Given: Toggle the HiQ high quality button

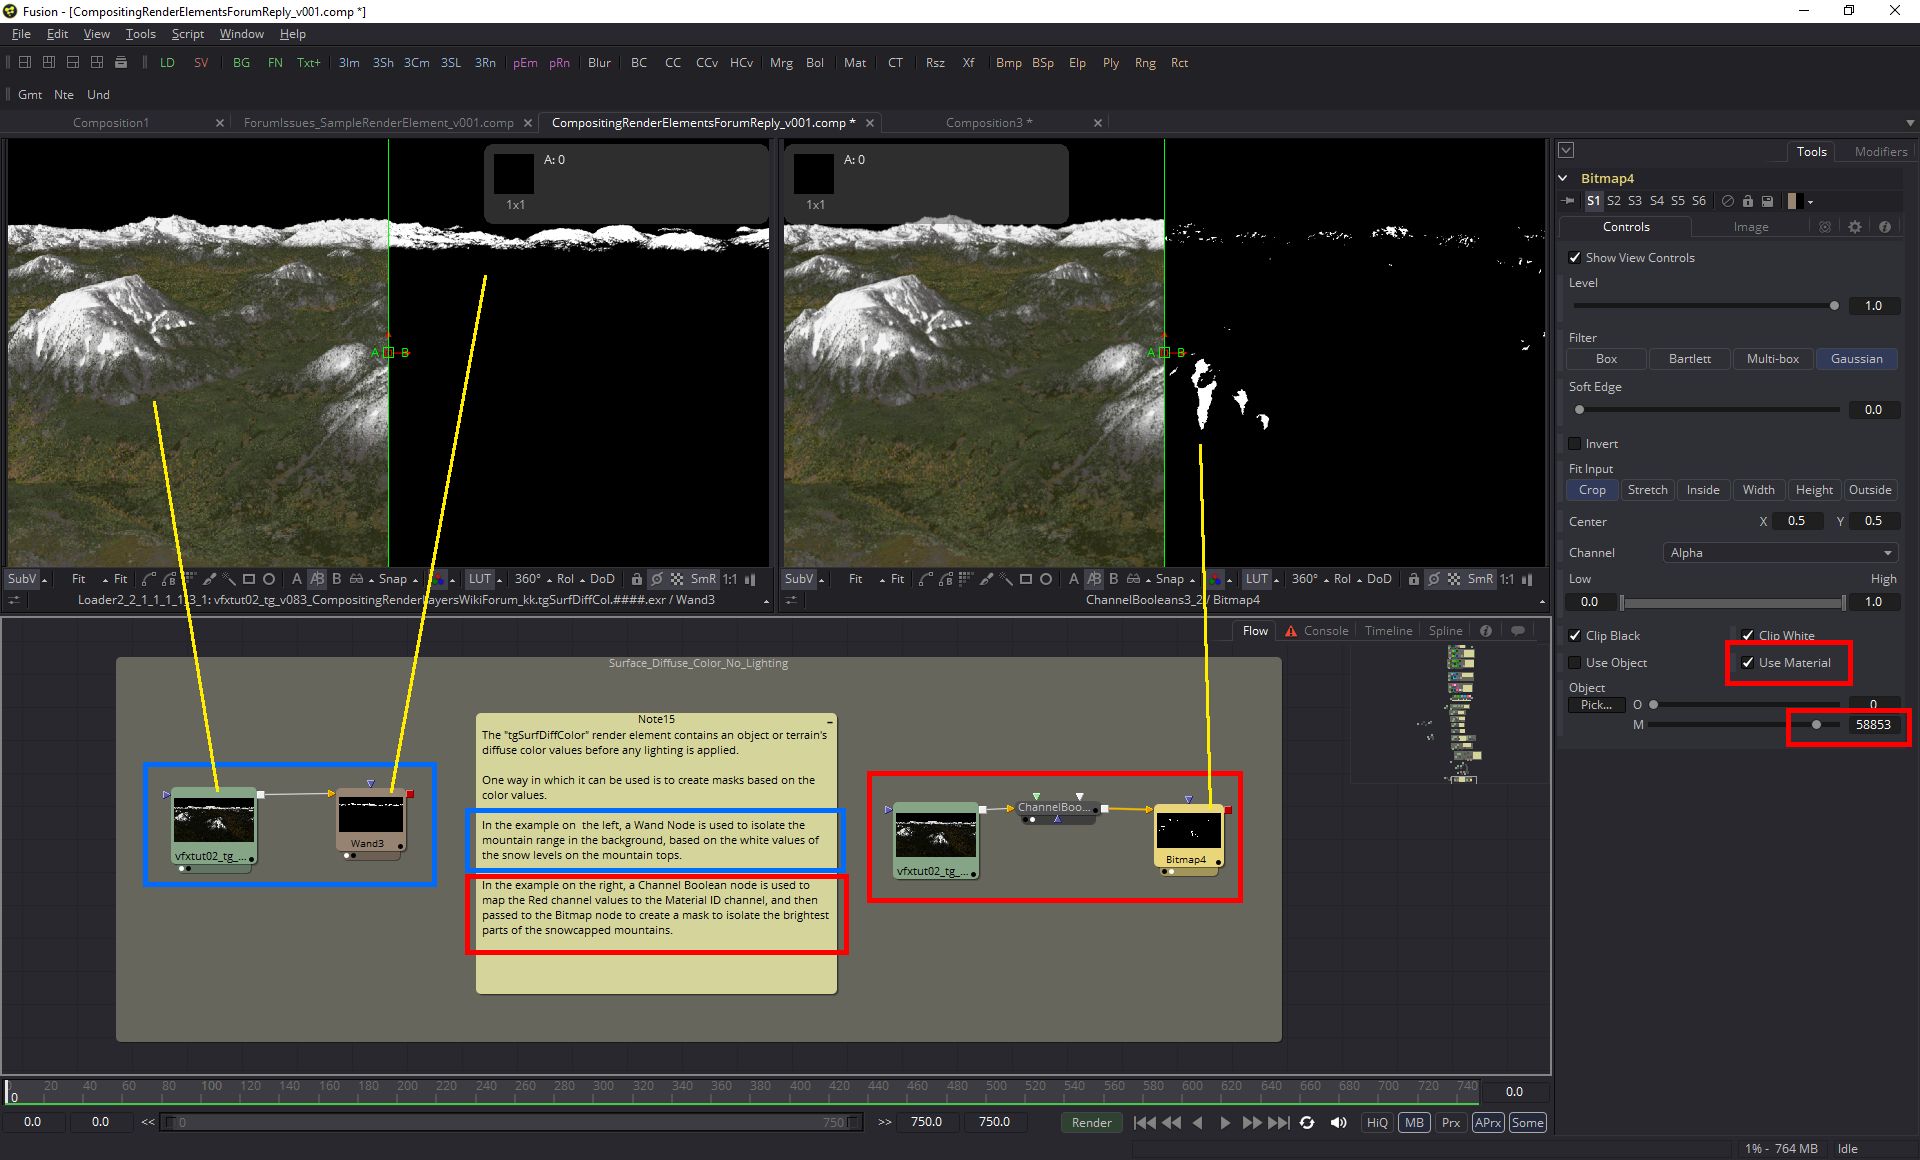Looking at the screenshot, I should [x=1377, y=1122].
